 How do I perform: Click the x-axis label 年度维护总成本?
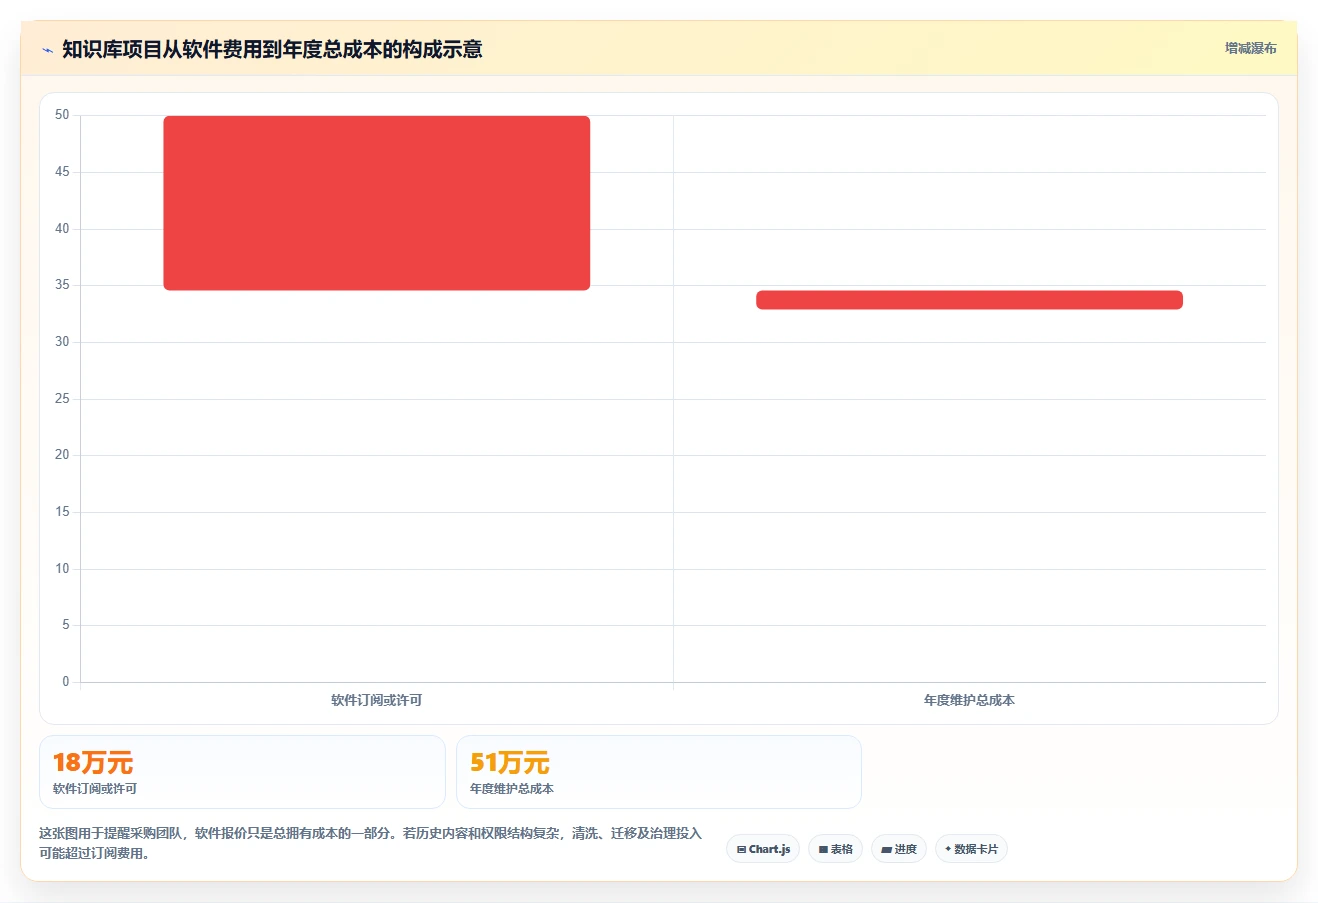[969, 700]
